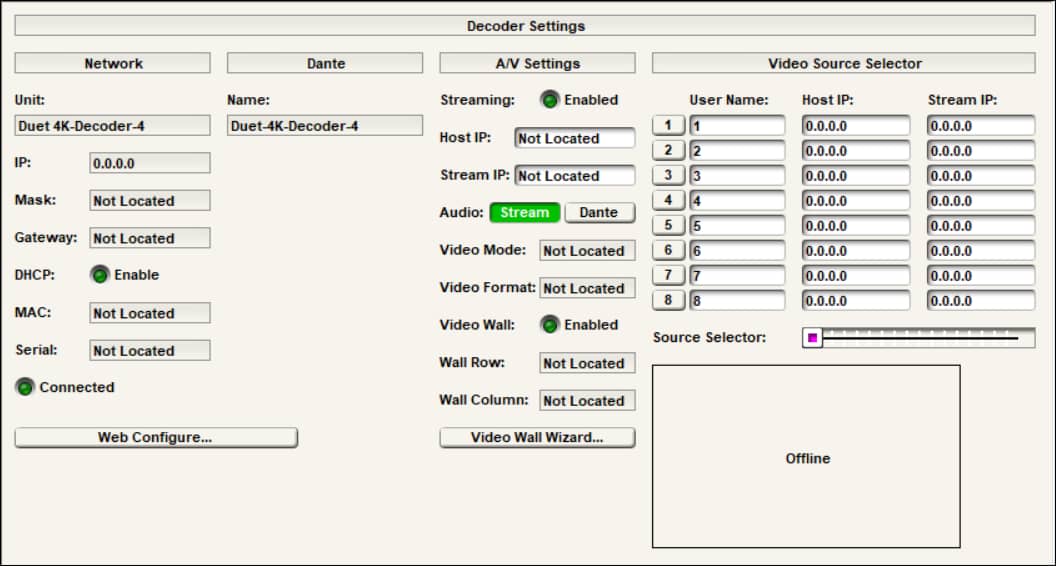This screenshot has height=566, width=1056.
Task: Click the Source Selector slider handle
Action: pos(812,338)
